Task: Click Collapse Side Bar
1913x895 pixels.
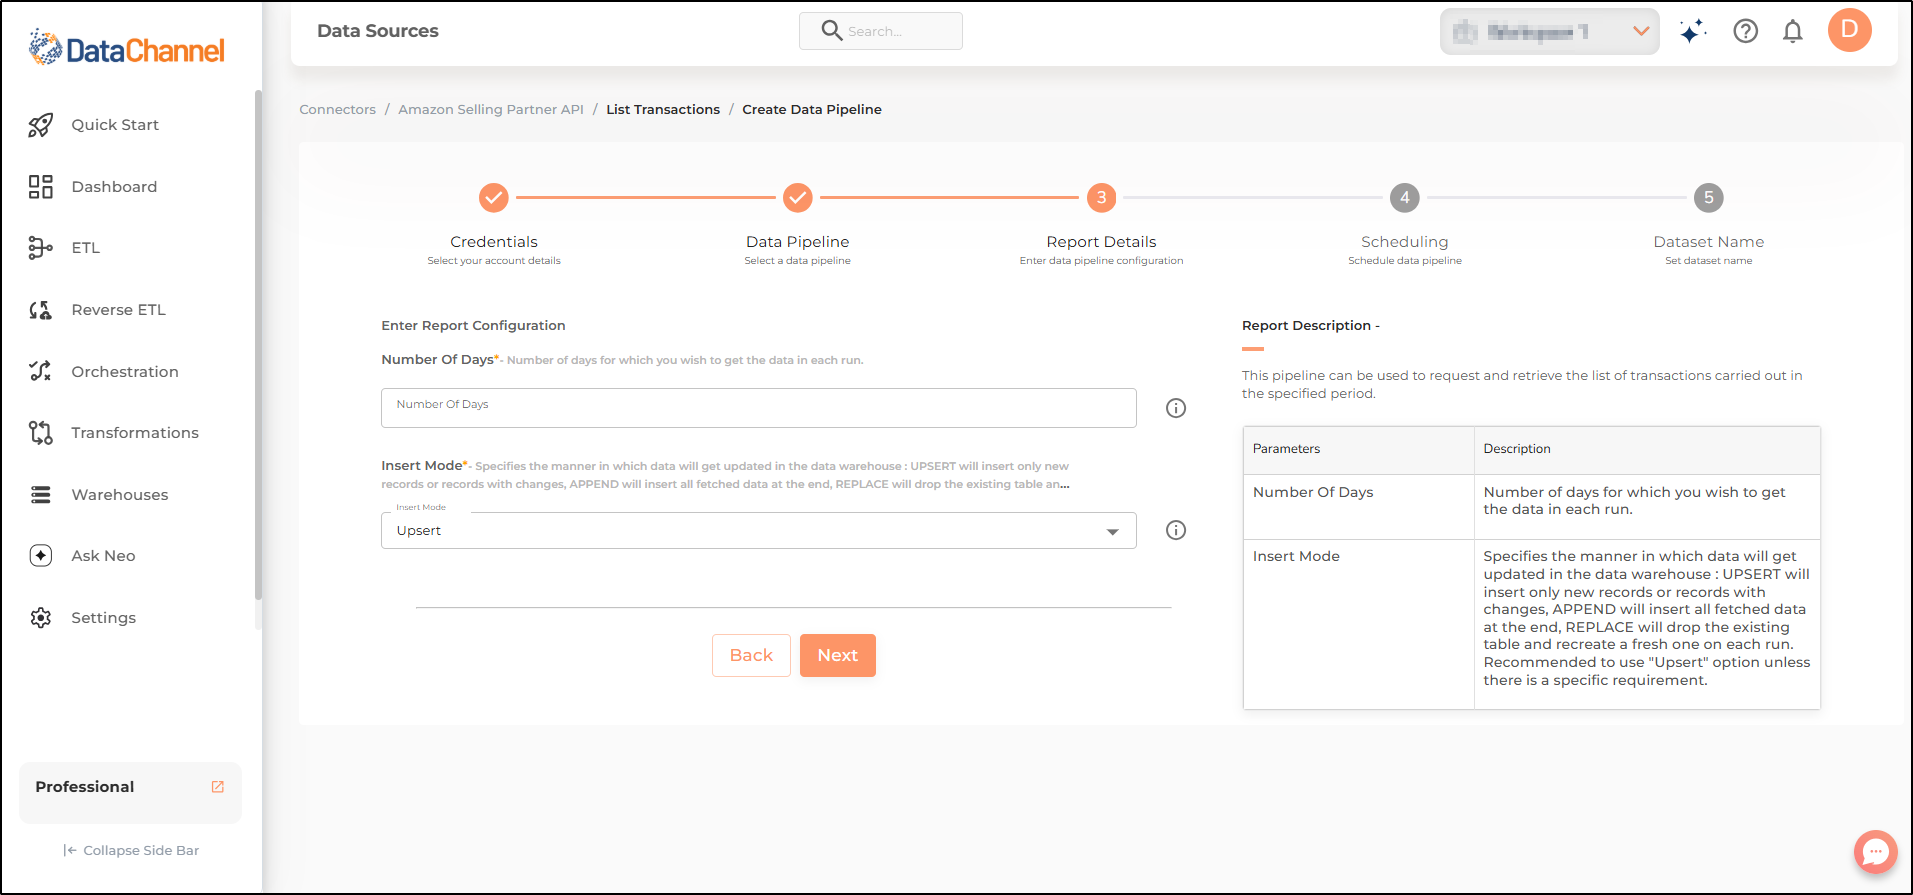Action: coord(131,850)
